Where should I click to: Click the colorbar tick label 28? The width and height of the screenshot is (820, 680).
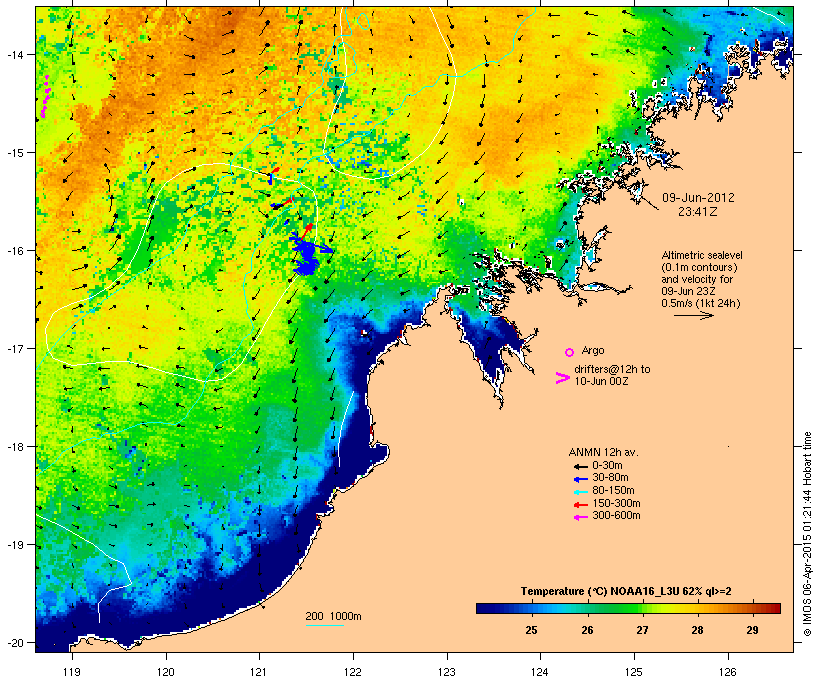coord(698,630)
